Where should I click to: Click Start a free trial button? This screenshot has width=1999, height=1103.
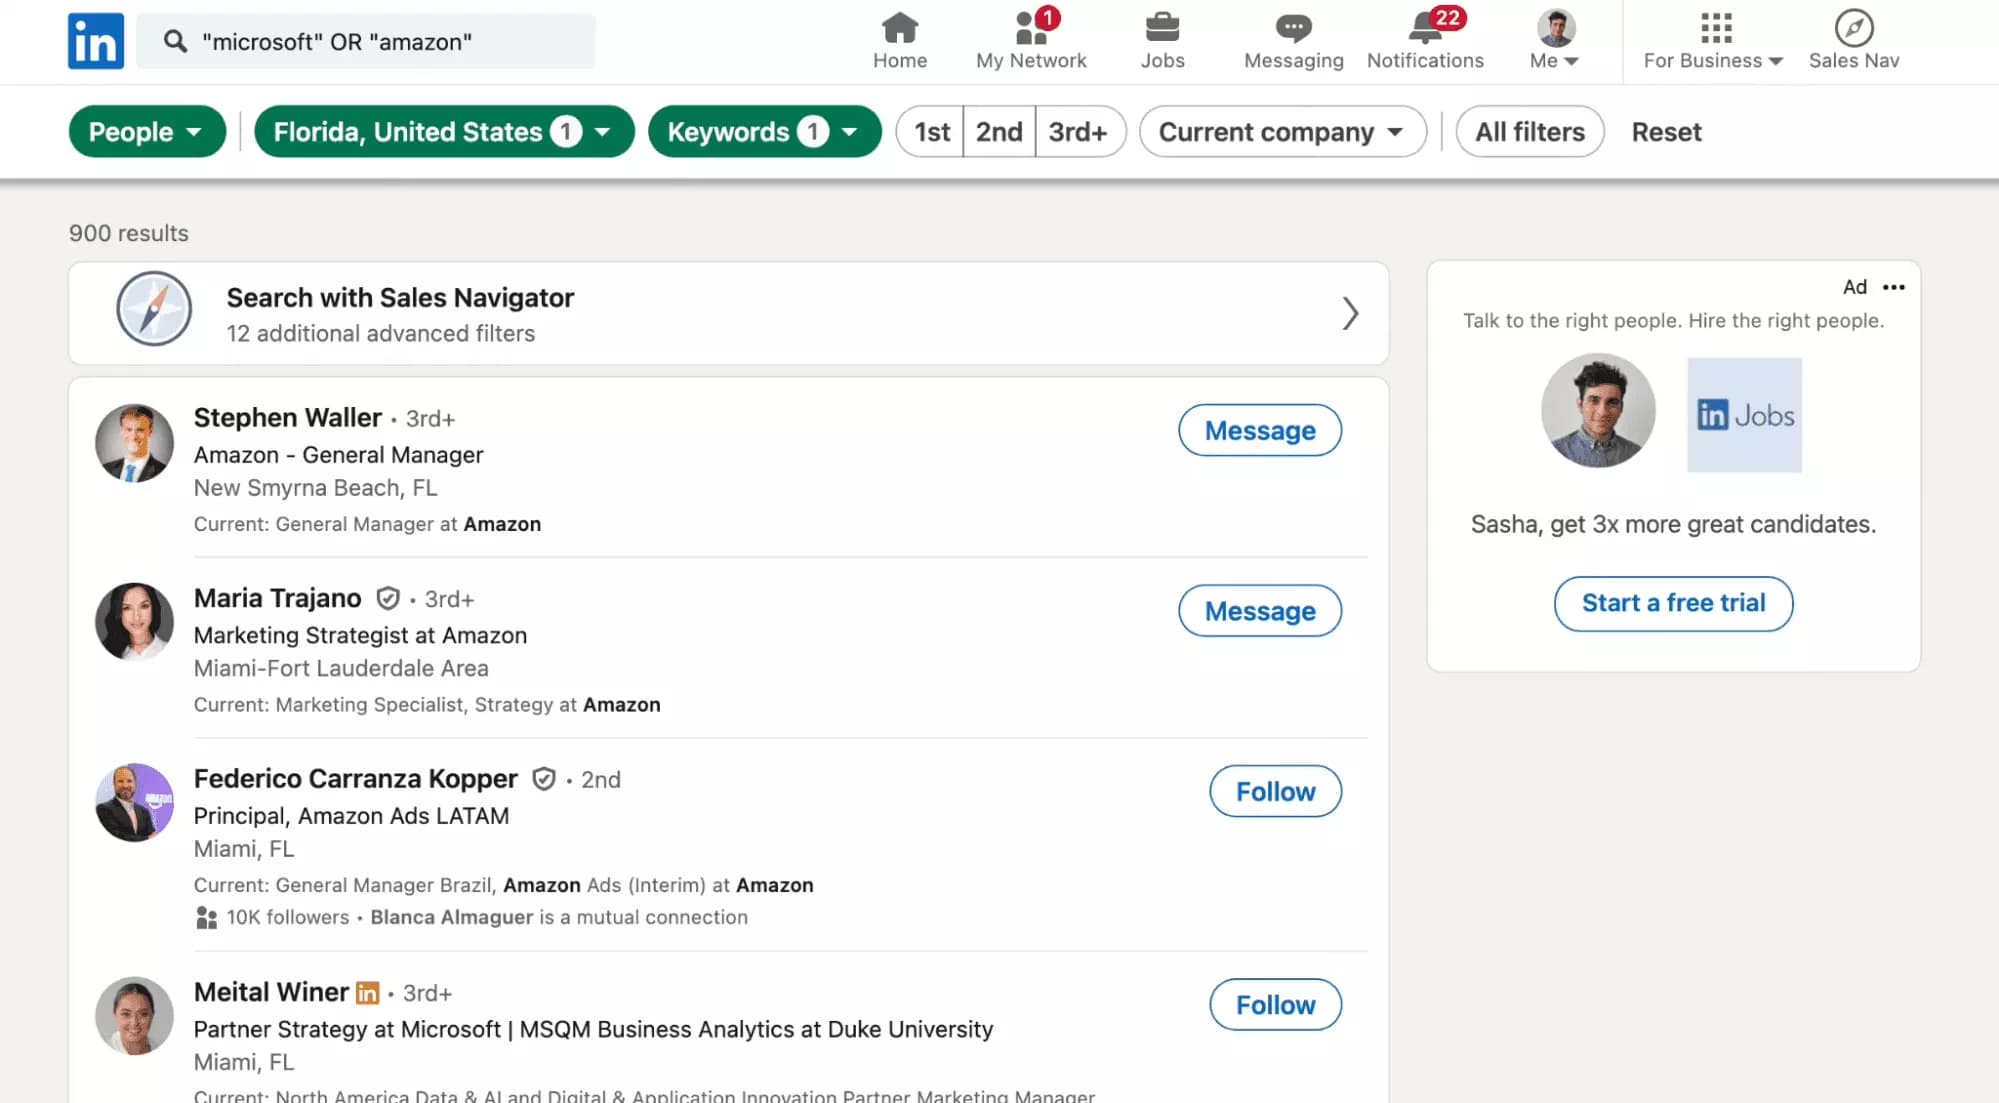coord(1673,603)
